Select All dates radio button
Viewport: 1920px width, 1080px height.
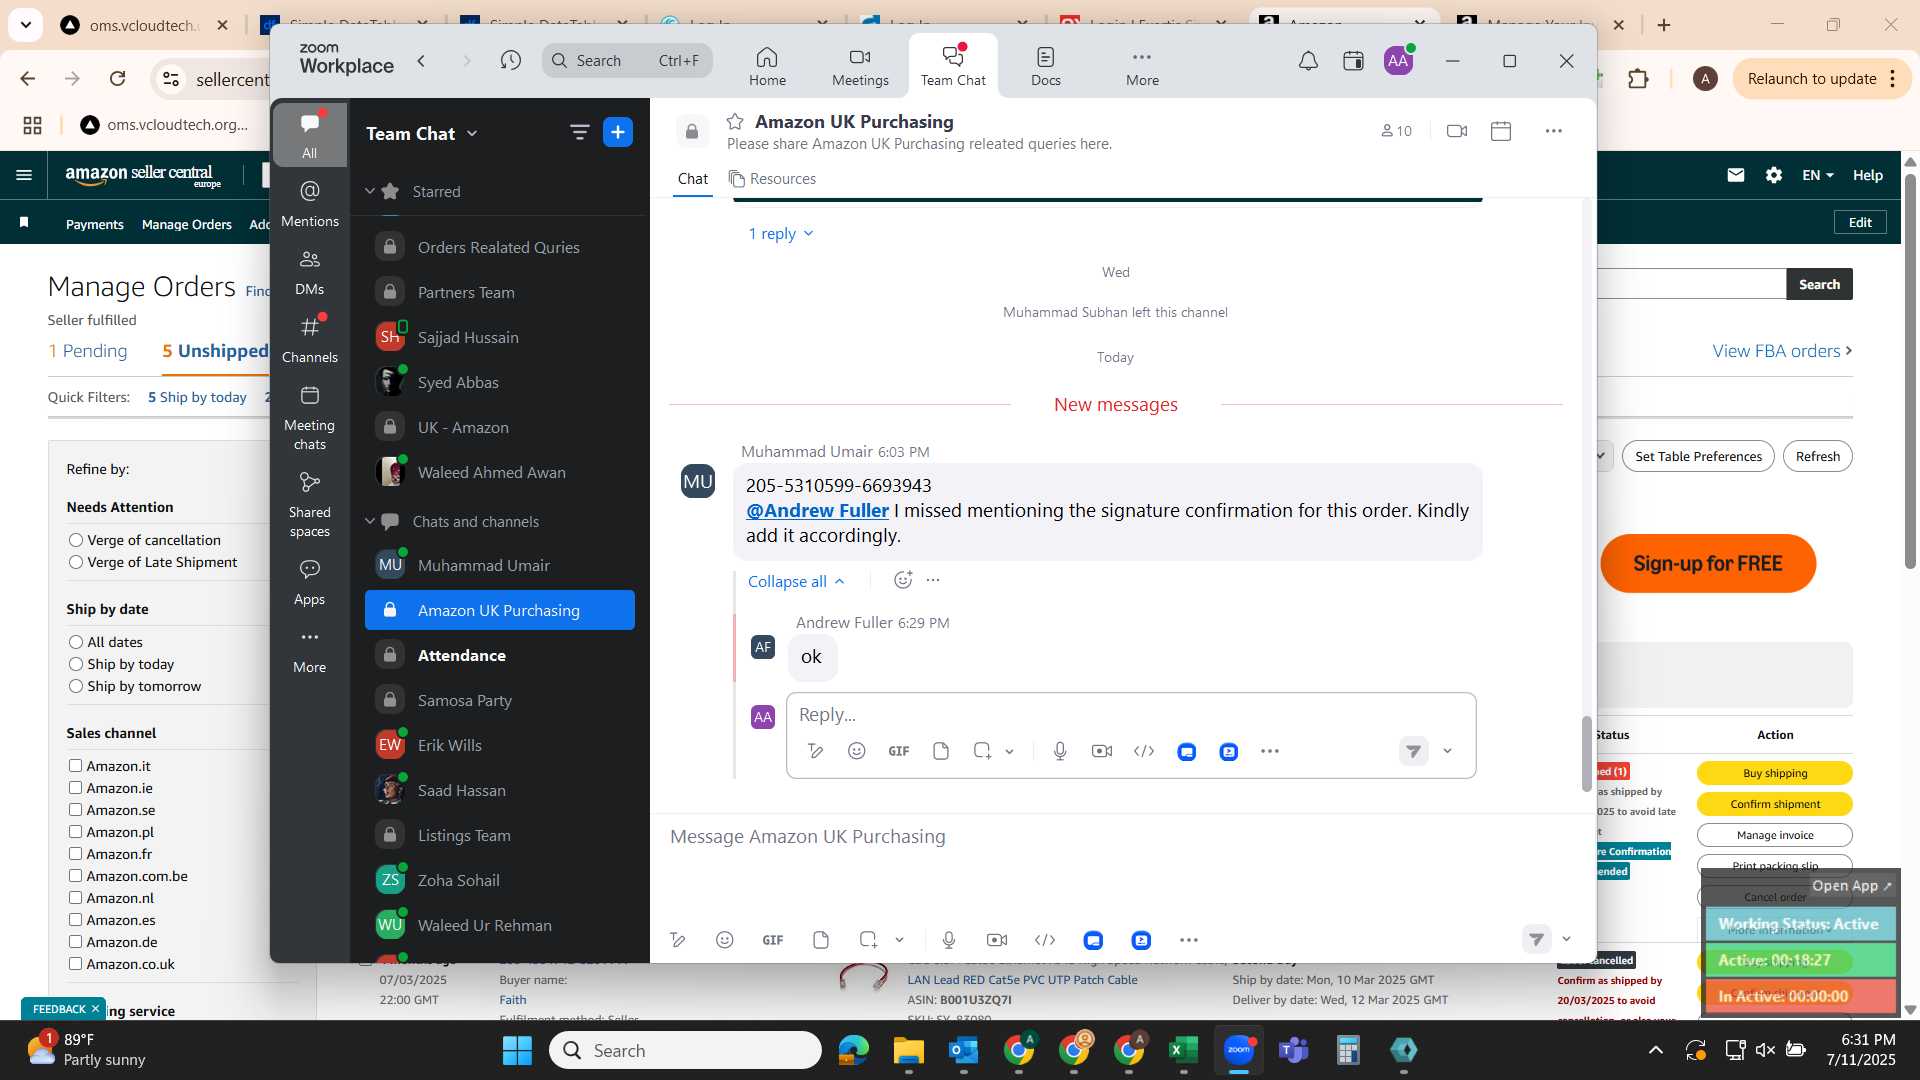(75, 642)
